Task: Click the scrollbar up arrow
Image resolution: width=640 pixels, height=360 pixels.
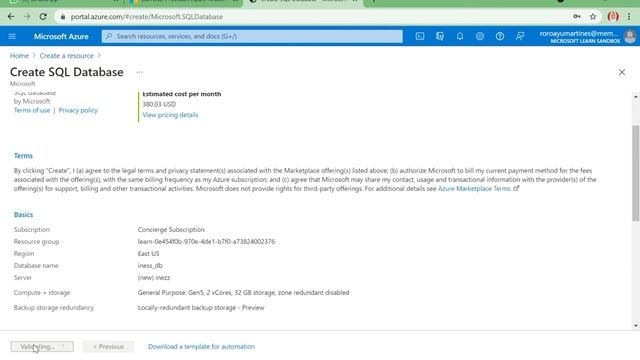Action: pos(636,97)
